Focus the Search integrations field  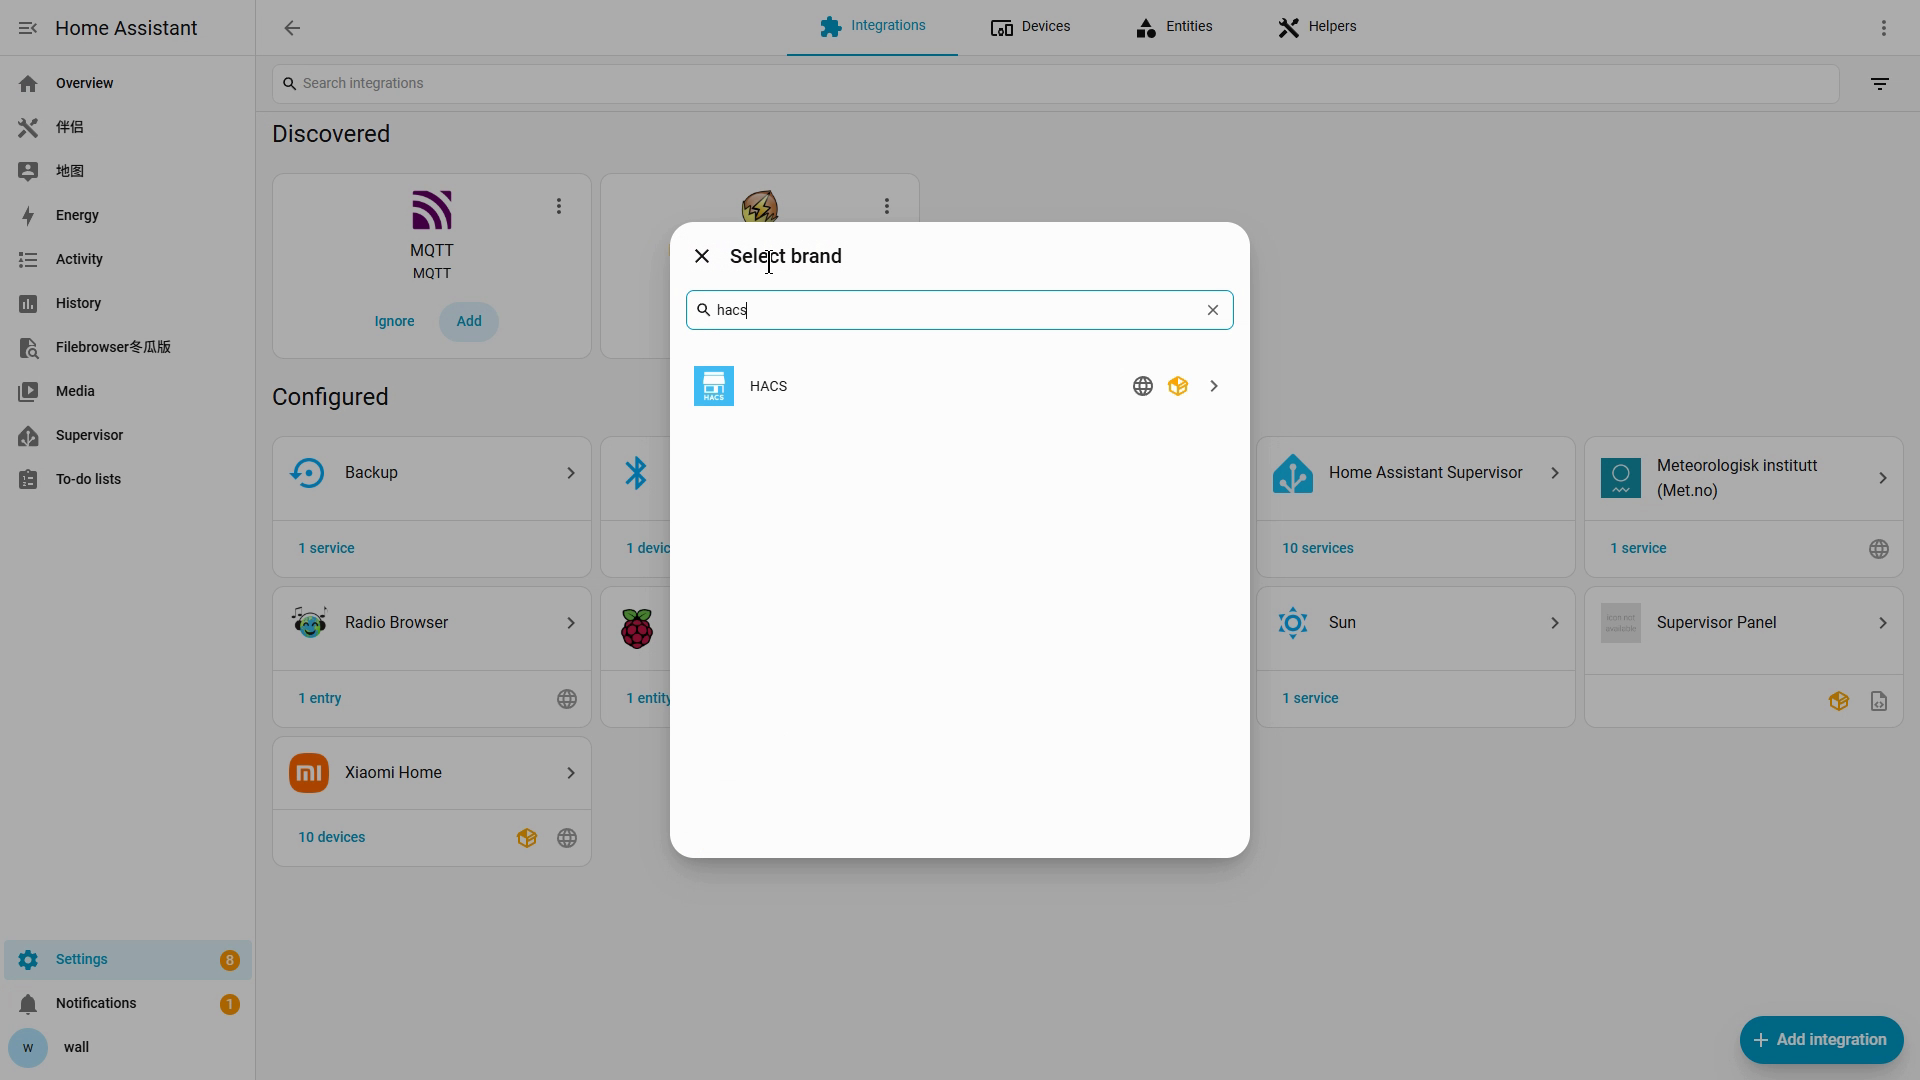click(x=1055, y=83)
